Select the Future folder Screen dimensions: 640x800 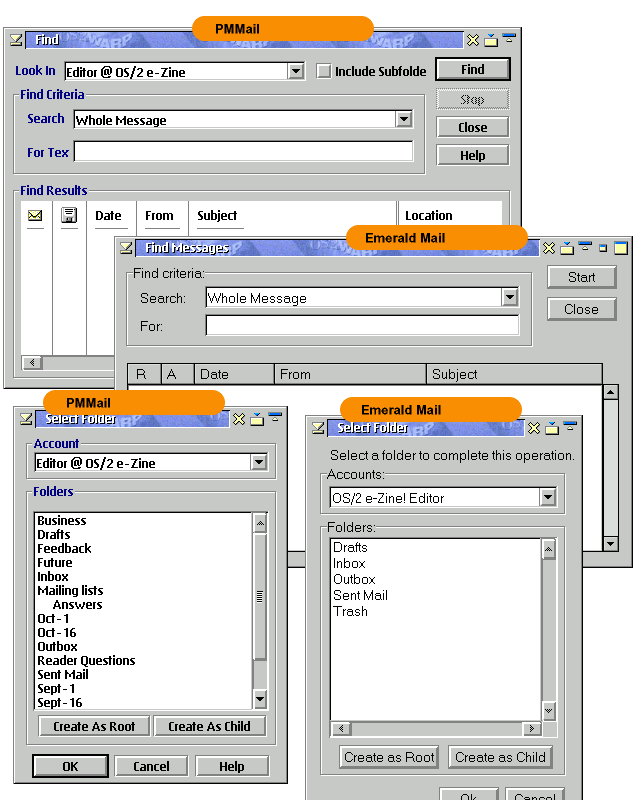[55, 562]
